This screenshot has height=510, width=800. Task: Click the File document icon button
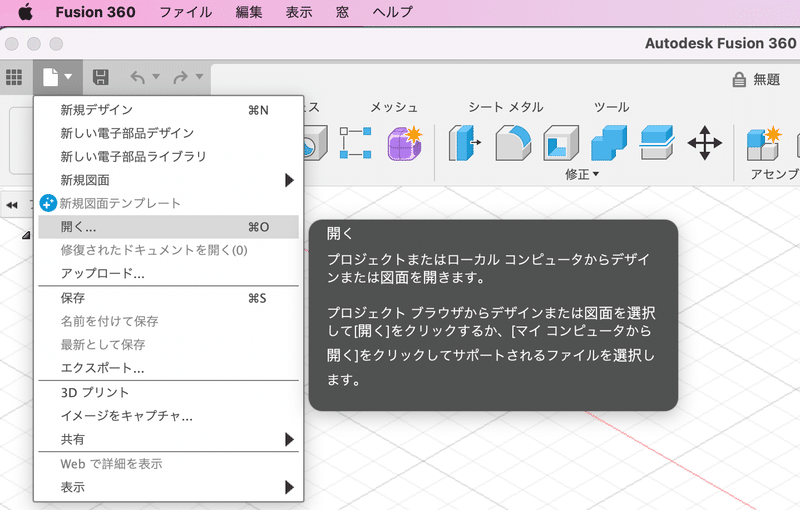[x=51, y=77]
